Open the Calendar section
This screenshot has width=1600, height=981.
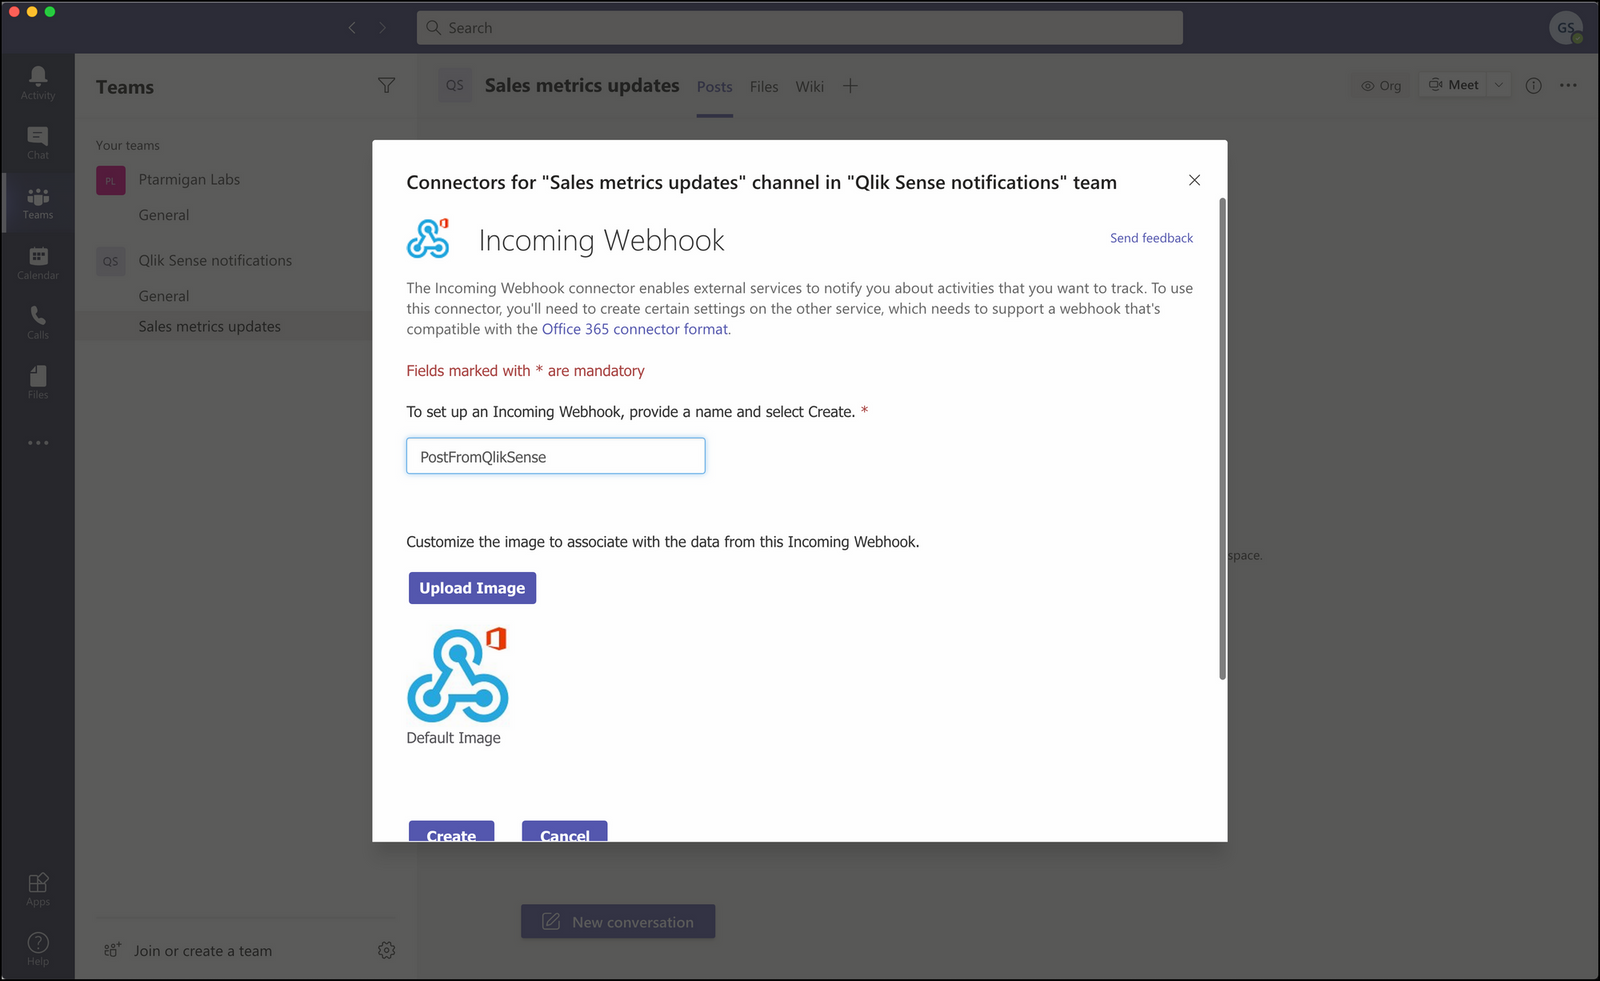(x=37, y=262)
